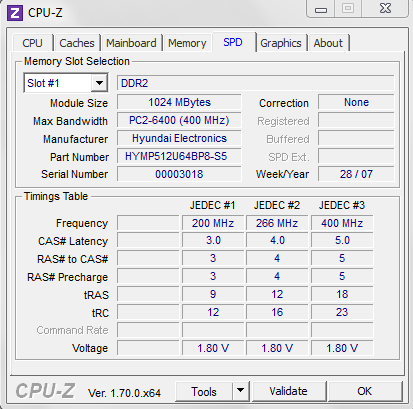Select the 1024 MBytes module size value

point(179,102)
